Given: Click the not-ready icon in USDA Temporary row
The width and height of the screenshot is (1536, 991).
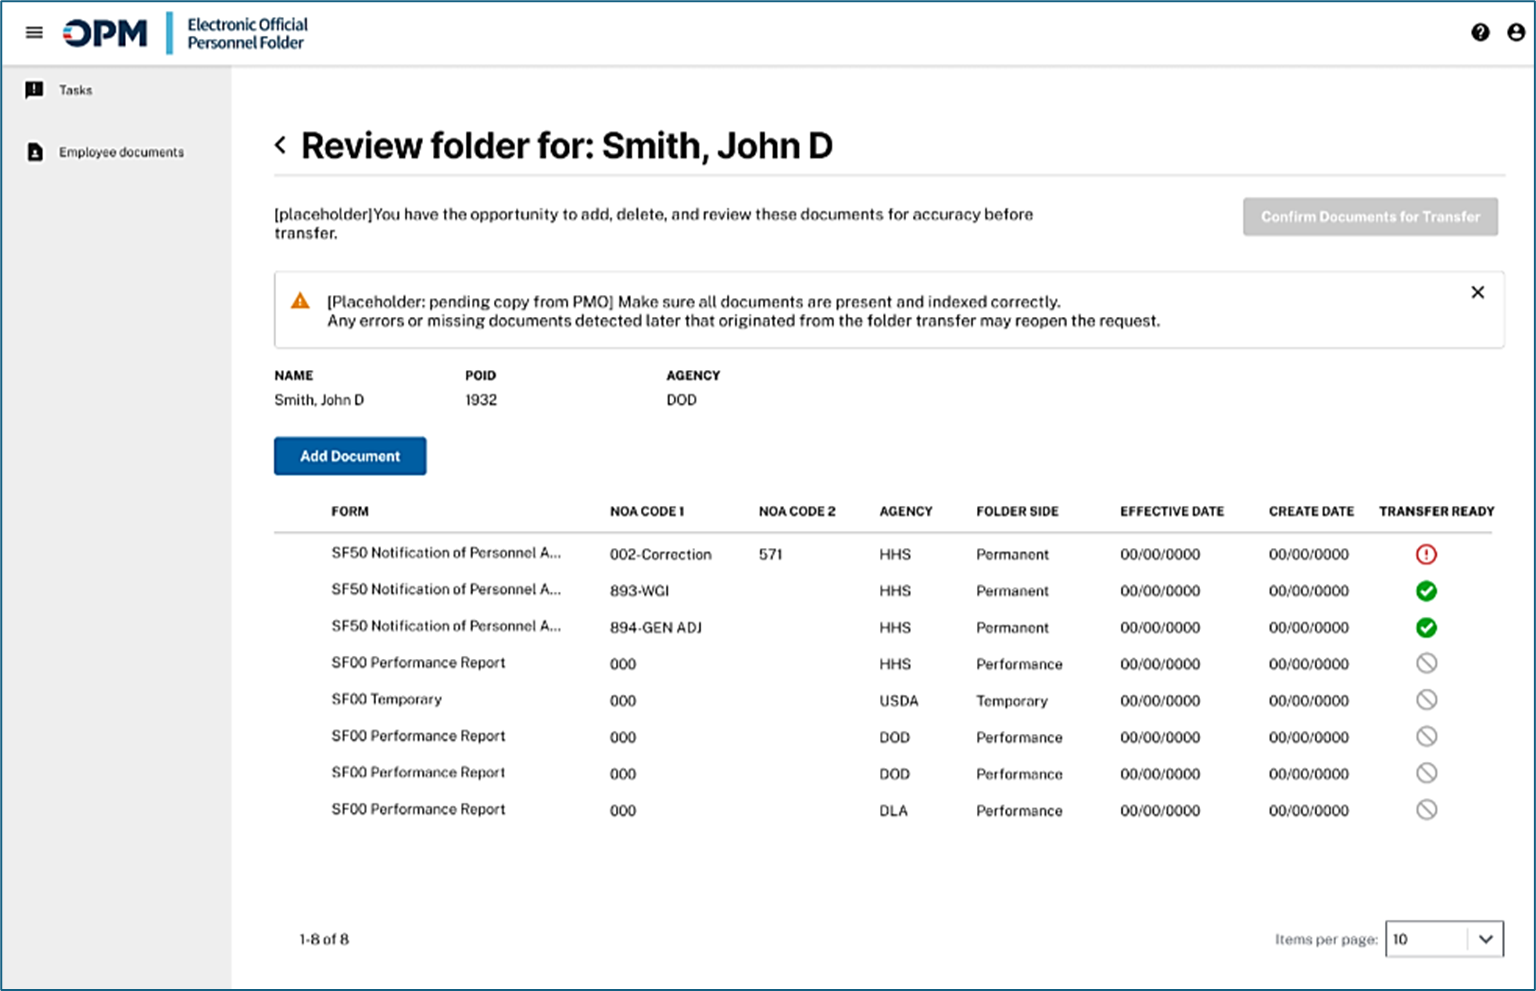Looking at the screenshot, I should pyautogui.click(x=1426, y=700).
